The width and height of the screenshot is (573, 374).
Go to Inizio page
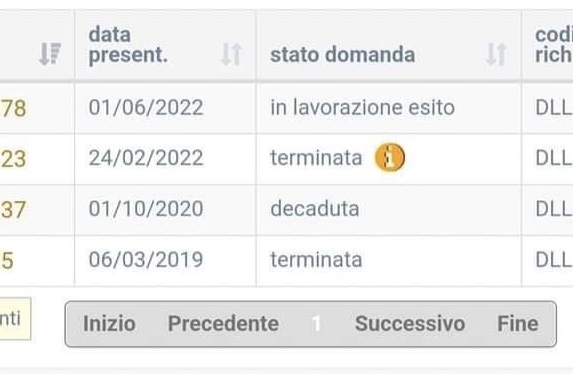click(x=109, y=324)
